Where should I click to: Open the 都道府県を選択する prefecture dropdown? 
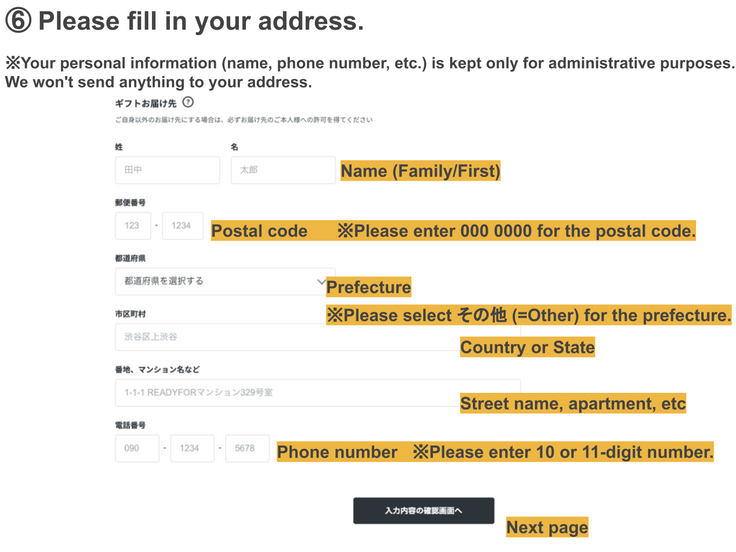pos(224,281)
